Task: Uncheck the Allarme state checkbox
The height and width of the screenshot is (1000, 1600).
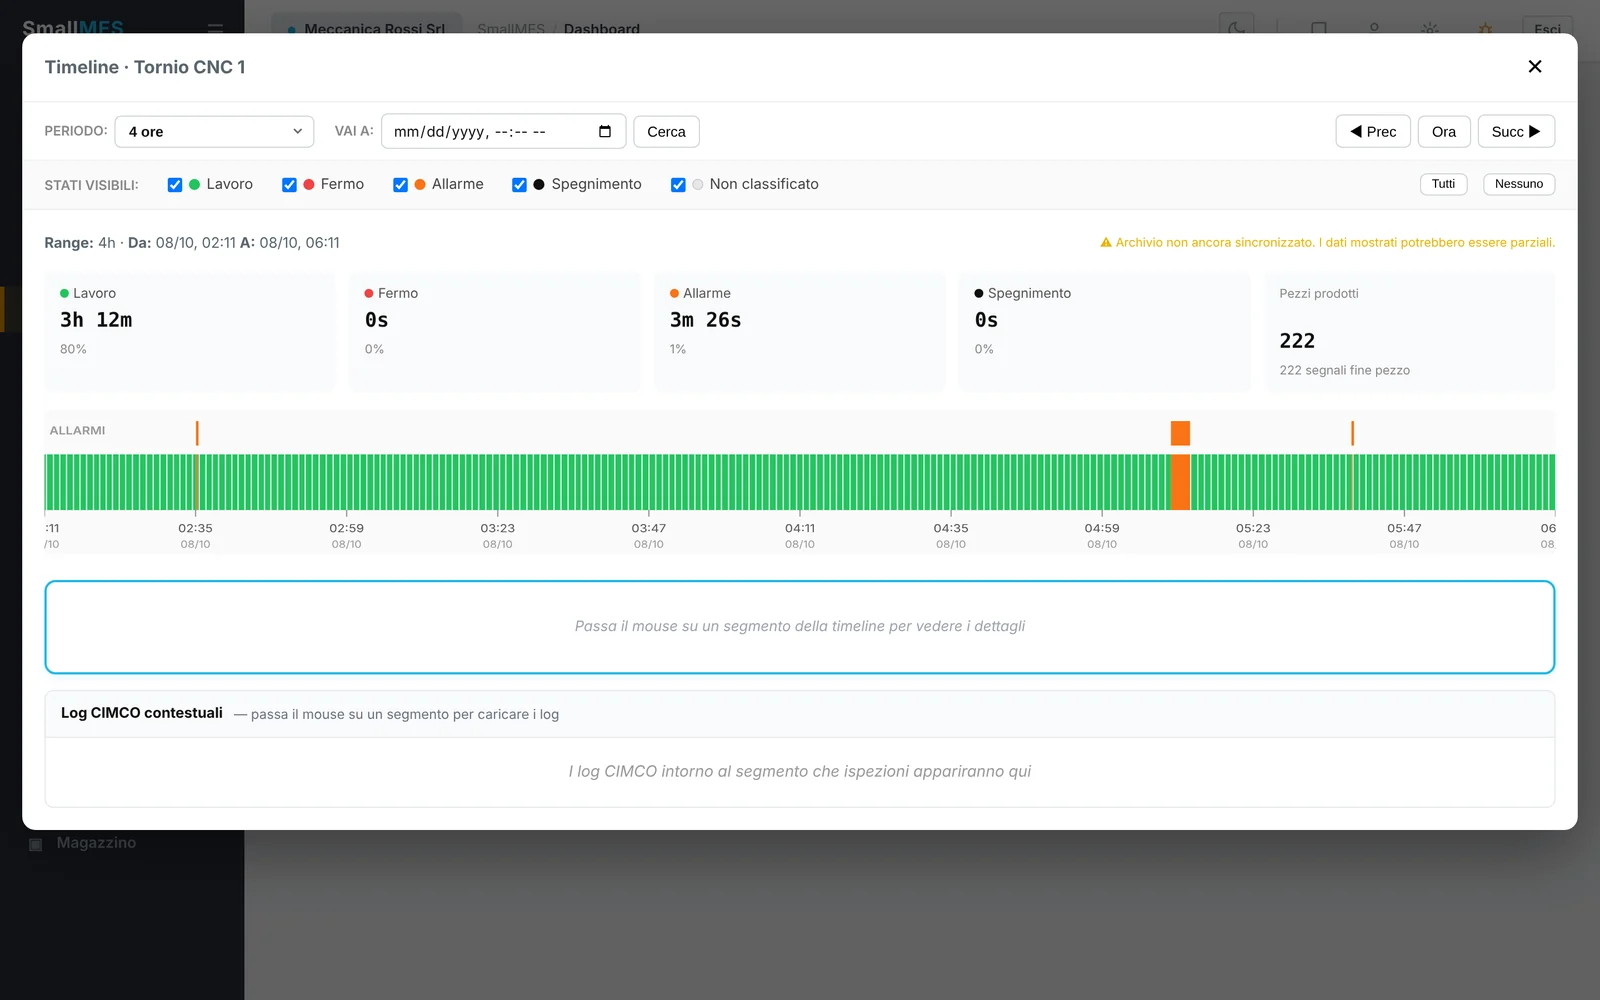Action: click(x=400, y=185)
